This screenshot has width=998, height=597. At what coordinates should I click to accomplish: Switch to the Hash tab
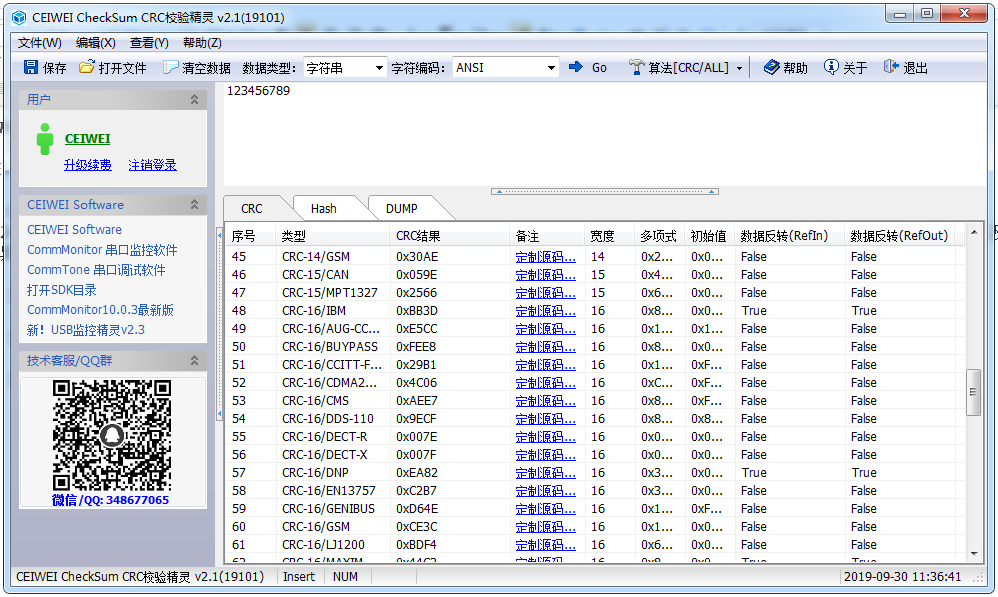pos(324,208)
